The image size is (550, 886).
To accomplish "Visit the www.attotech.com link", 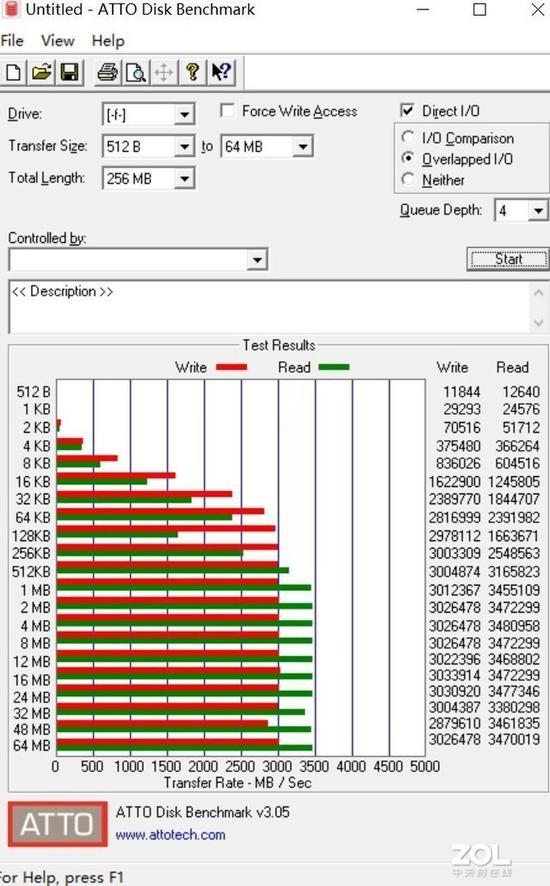I will point(170,835).
